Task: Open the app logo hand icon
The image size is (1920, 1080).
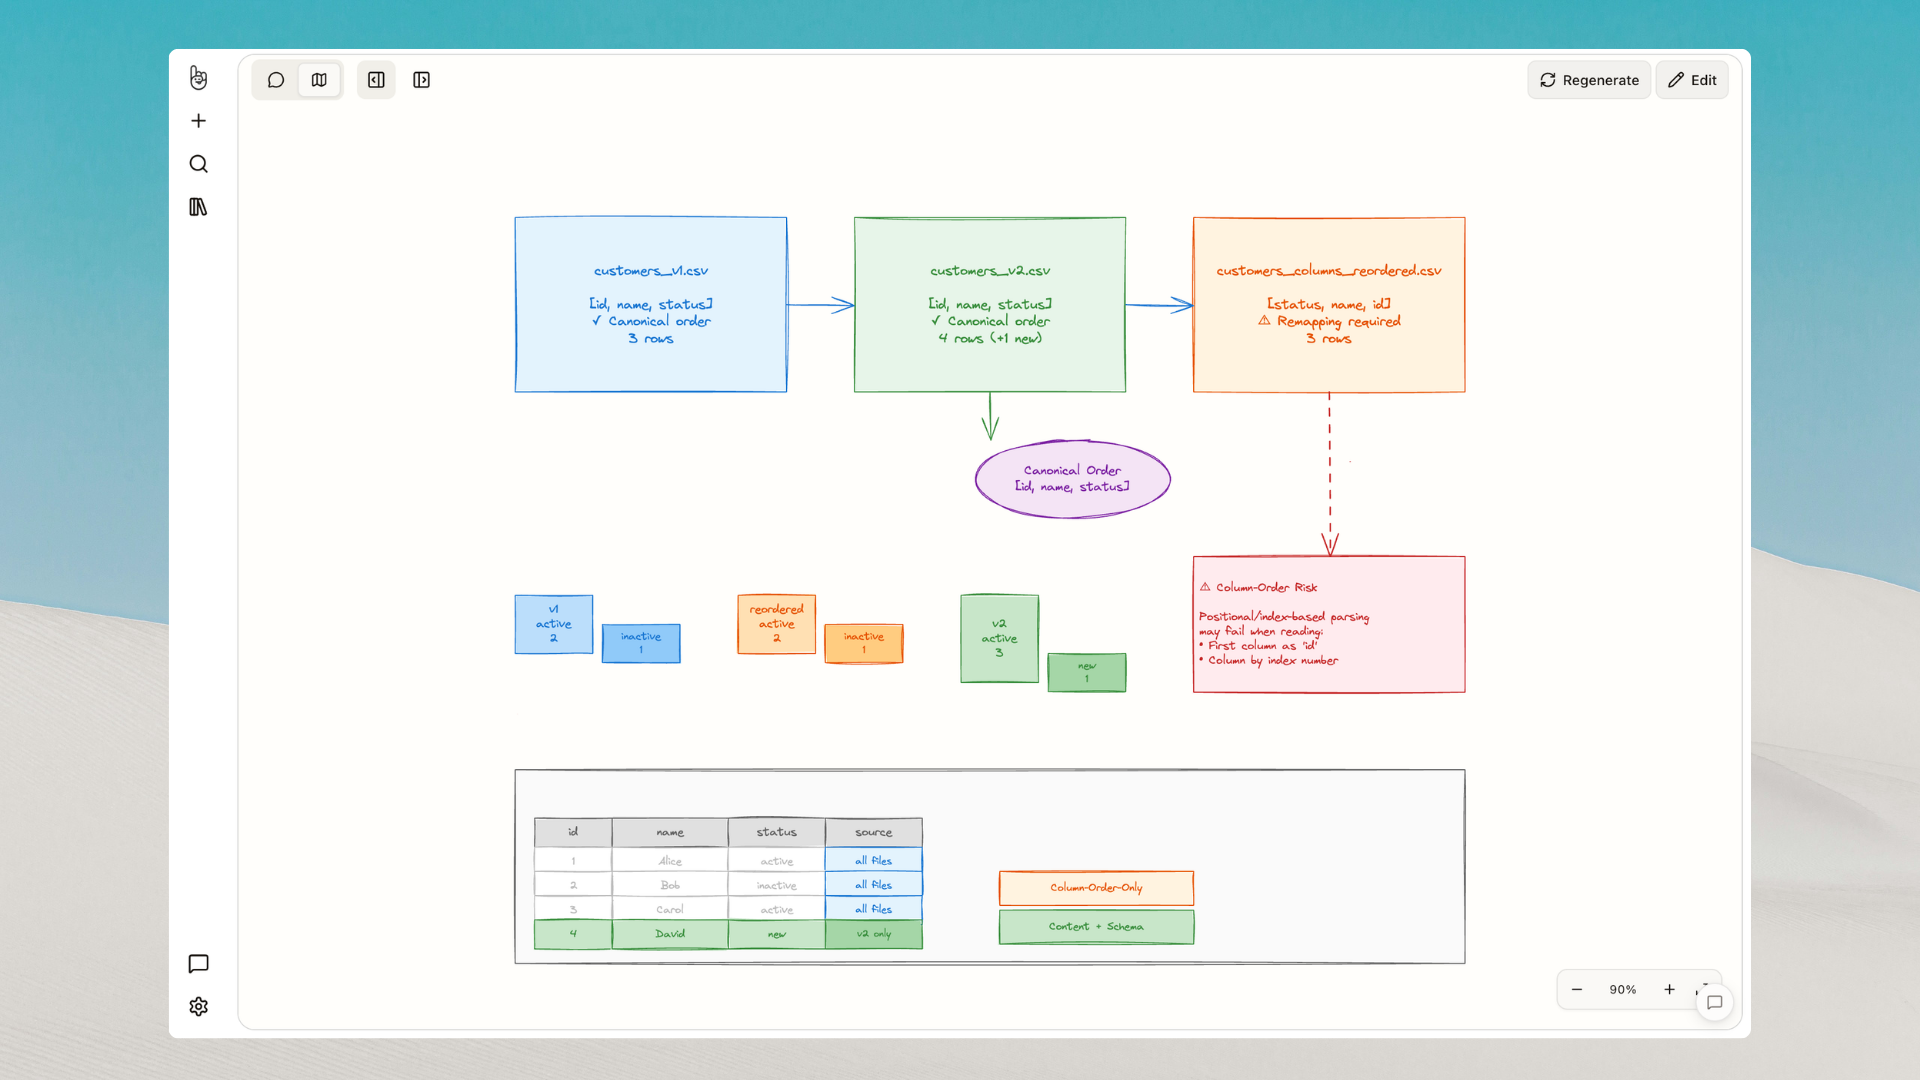Action: (198, 78)
